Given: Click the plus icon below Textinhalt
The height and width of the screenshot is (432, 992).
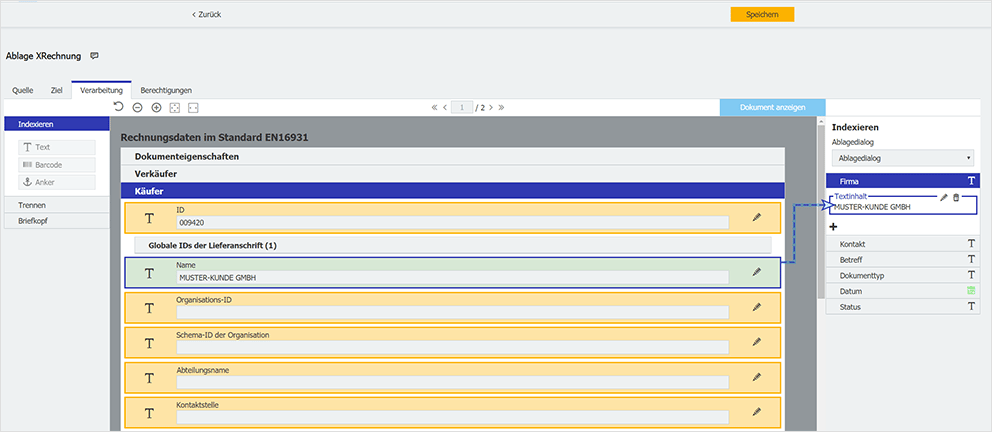Looking at the screenshot, I should 833,227.
